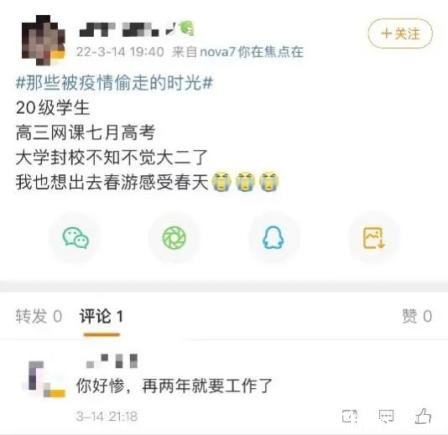
Task: Share the post to WeChat
Action: pos(76,238)
